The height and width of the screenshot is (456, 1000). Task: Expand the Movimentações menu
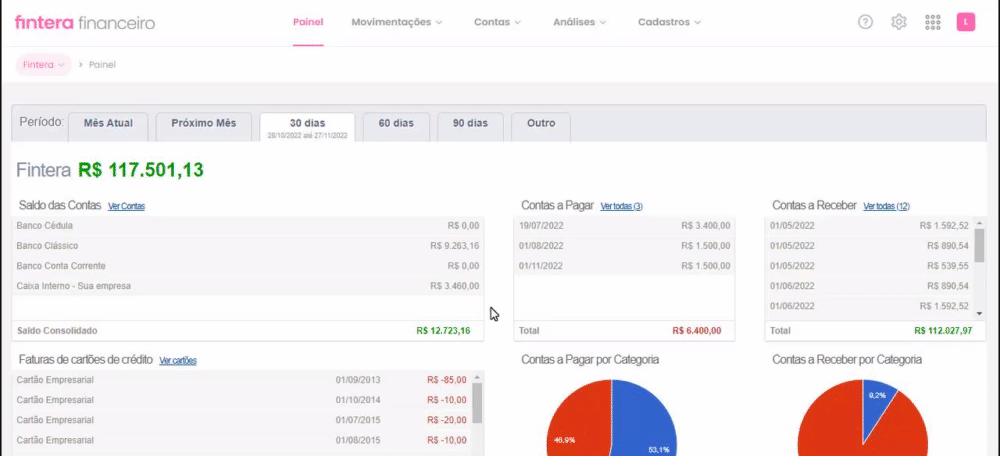397,22
